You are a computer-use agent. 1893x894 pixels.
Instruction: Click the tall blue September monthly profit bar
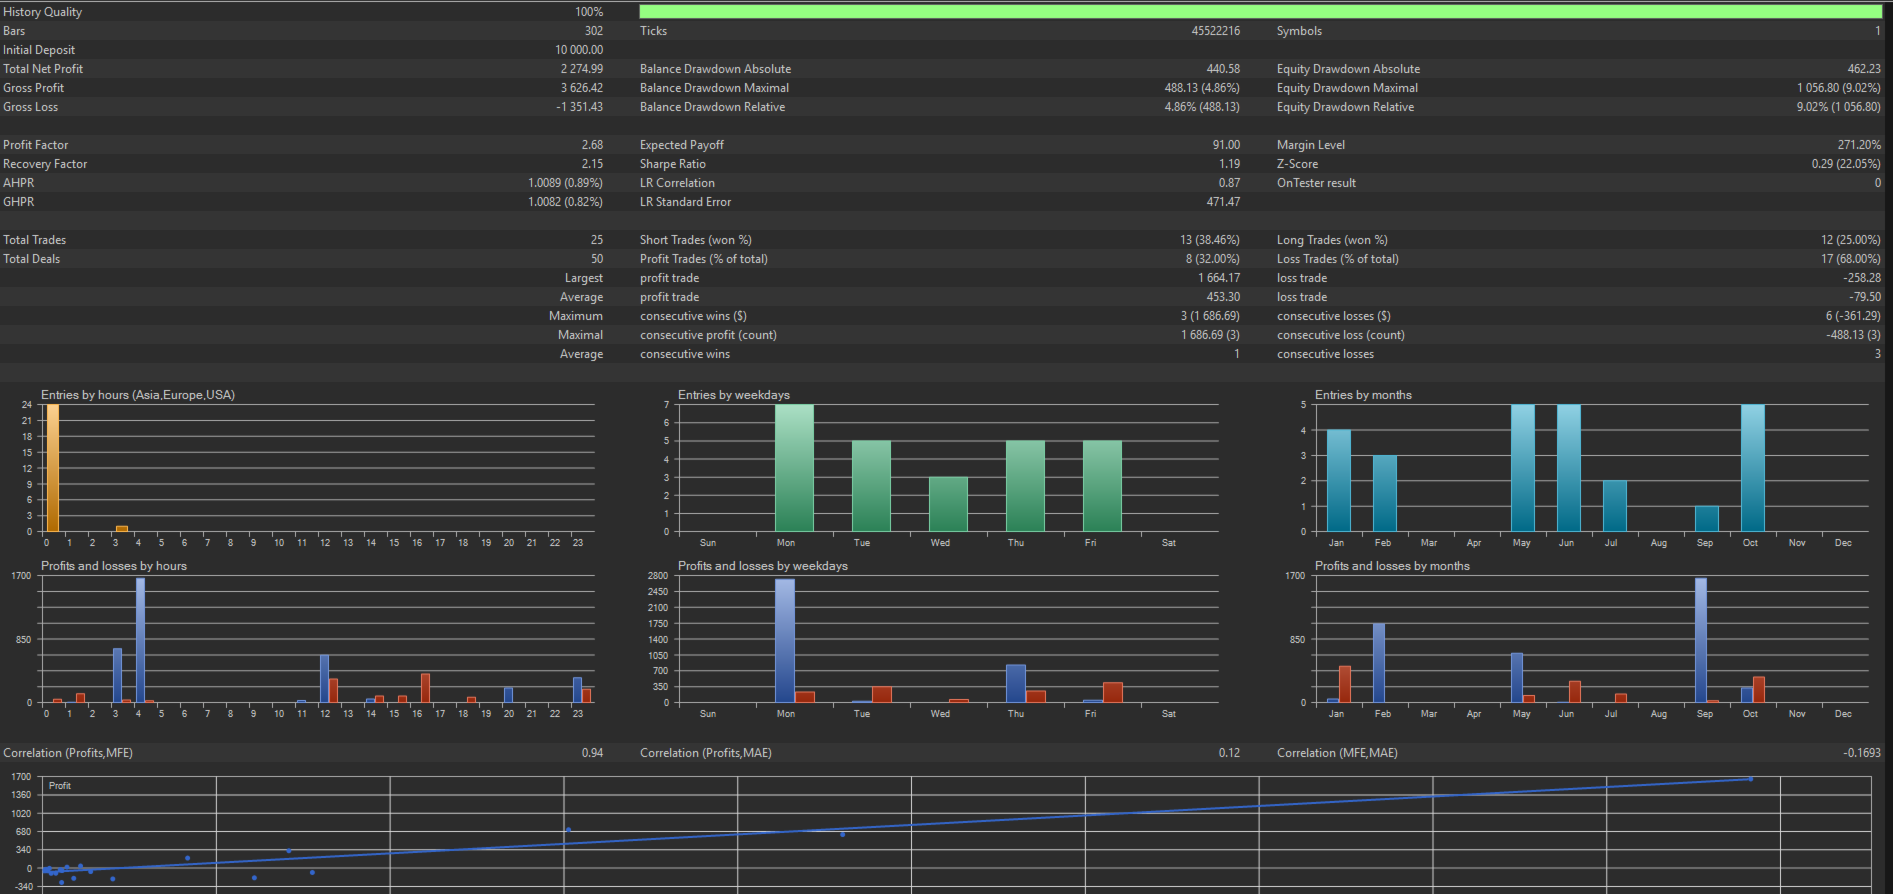click(x=1700, y=640)
